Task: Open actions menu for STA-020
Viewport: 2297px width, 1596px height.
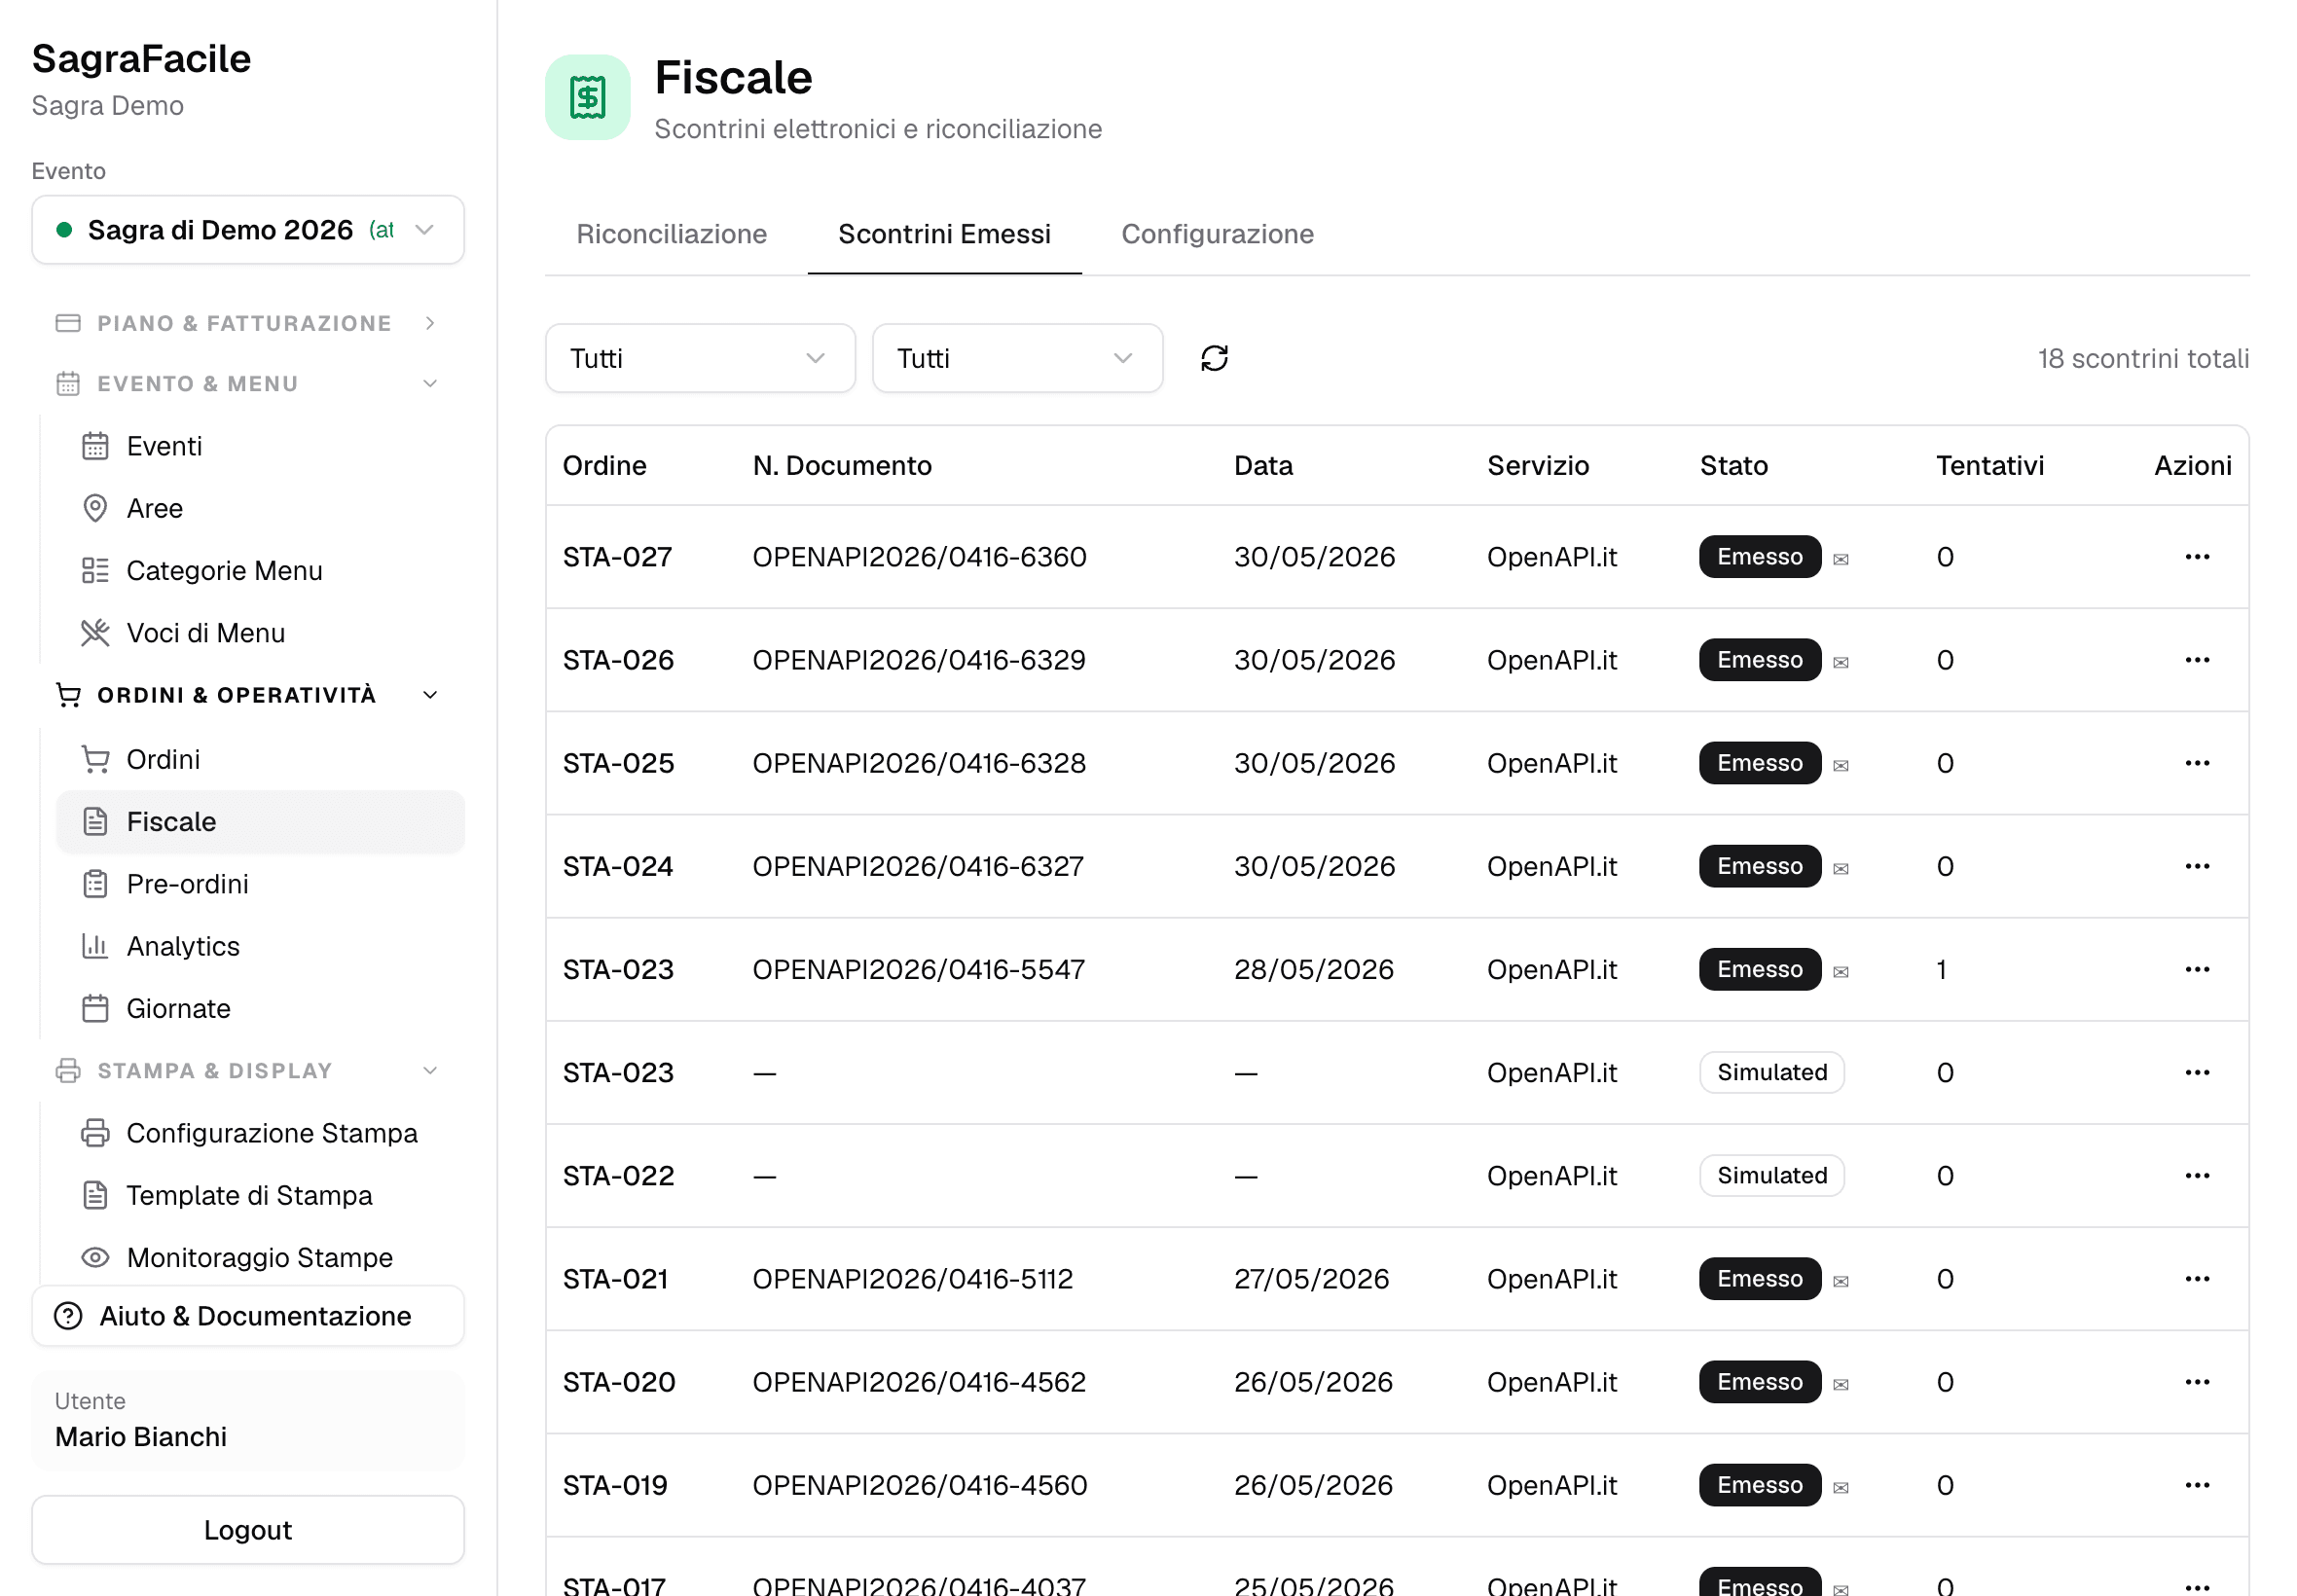Action: point(2195,1381)
